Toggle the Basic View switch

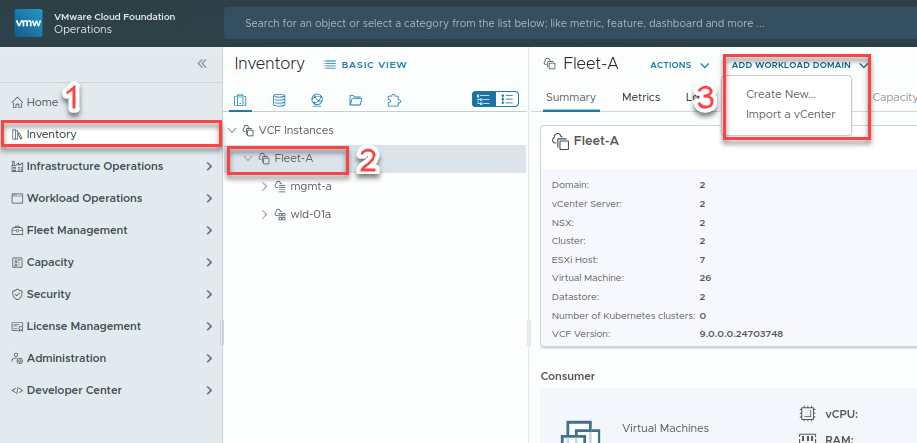(366, 65)
